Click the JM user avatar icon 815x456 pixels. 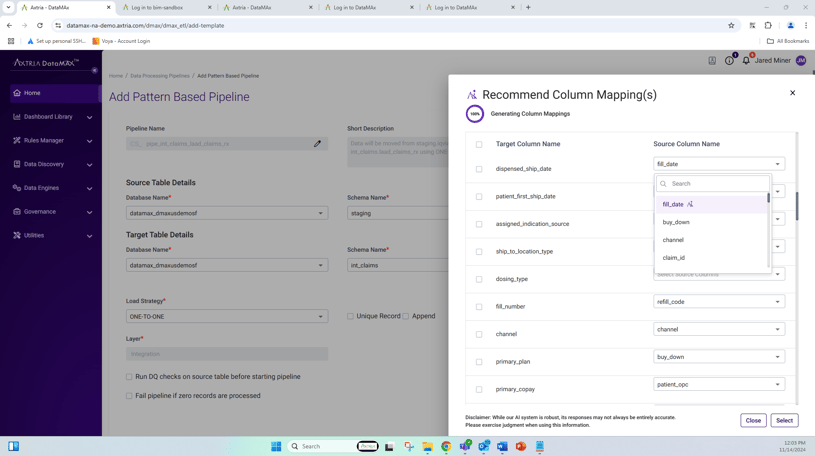pyautogui.click(x=801, y=61)
